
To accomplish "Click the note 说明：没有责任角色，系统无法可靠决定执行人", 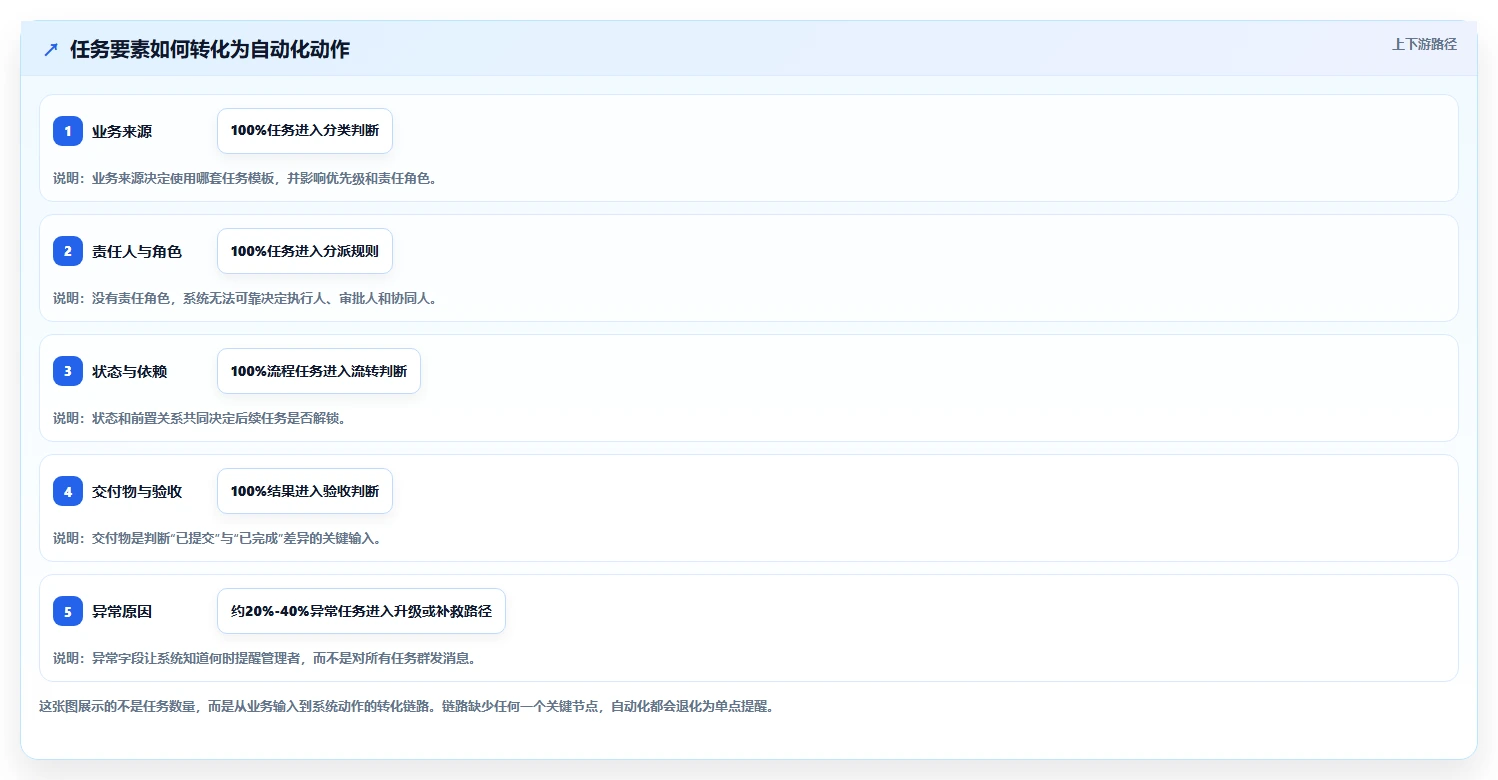I will 245,298.
